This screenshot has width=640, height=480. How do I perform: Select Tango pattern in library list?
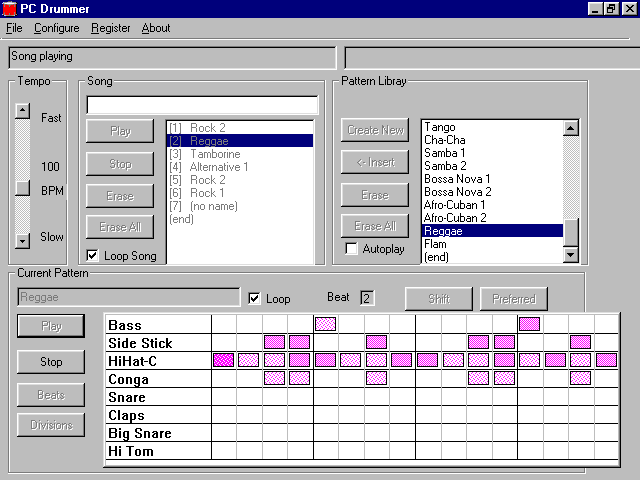click(440, 127)
